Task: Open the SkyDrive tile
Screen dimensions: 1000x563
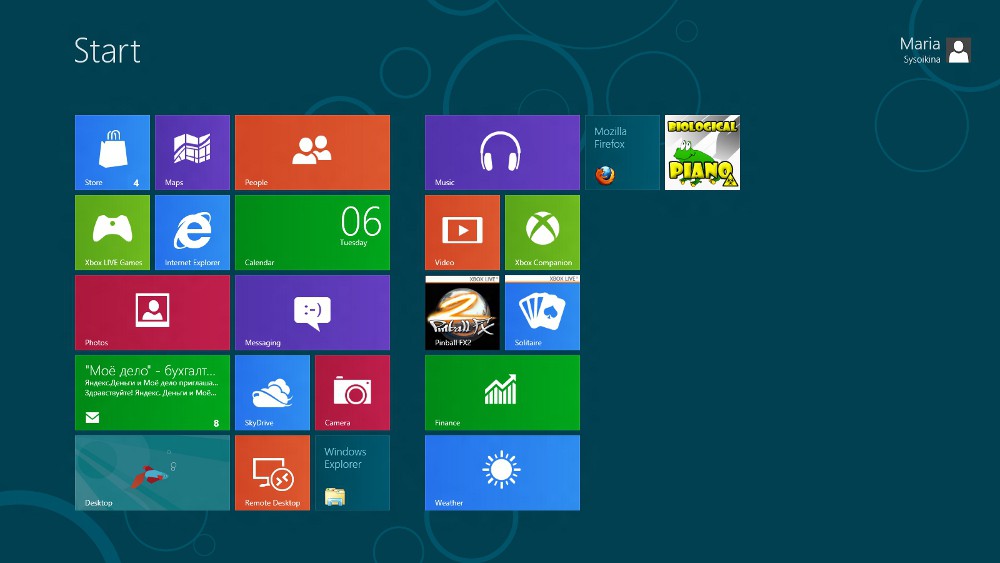Action: pos(272,392)
